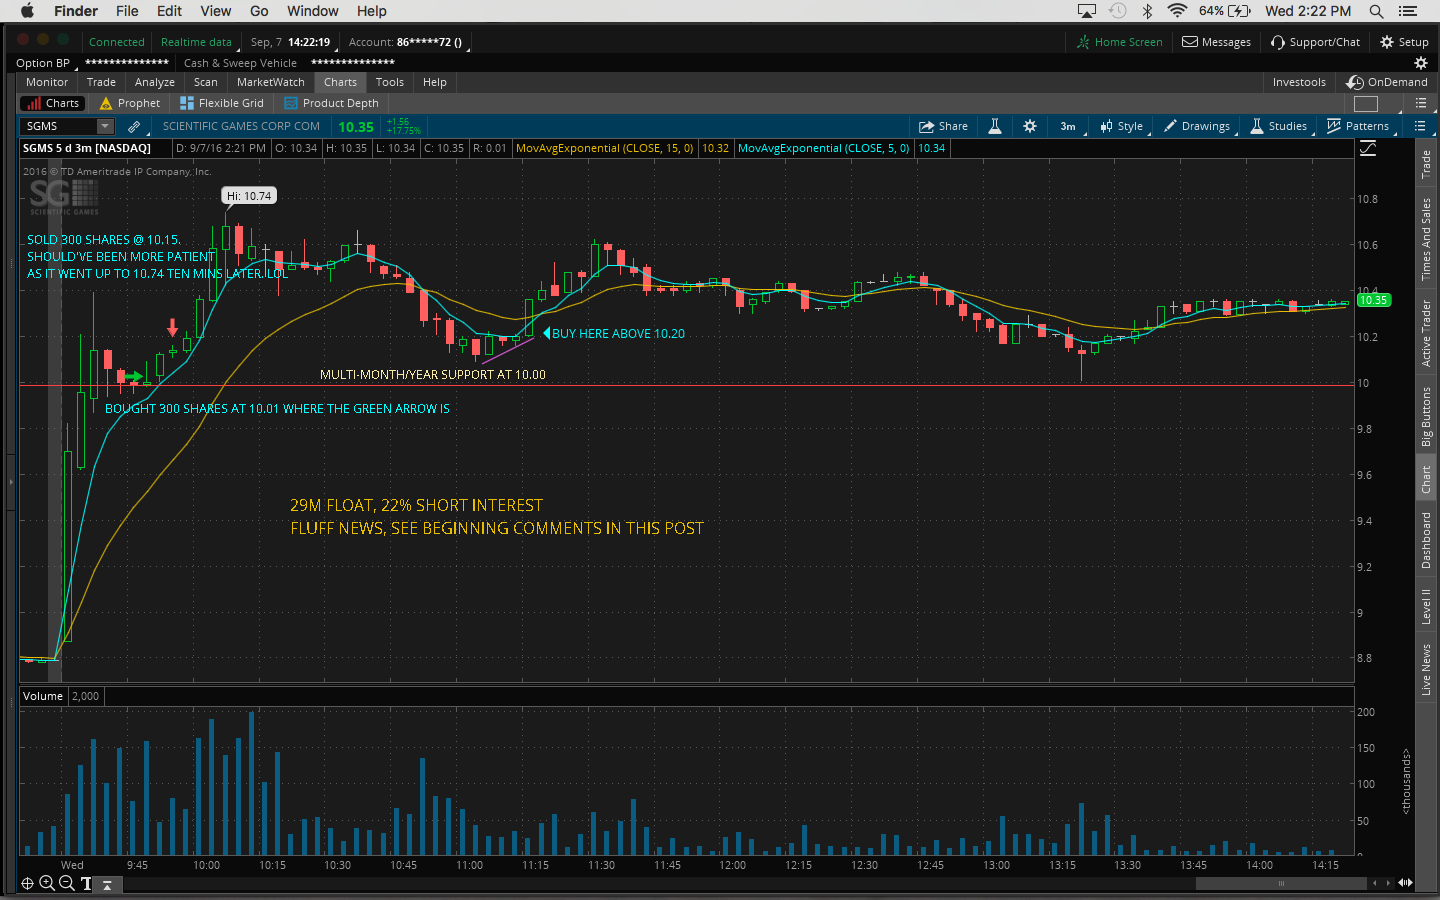The image size is (1440, 900).
Task: Go to the Home Screen
Action: (x=1119, y=42)
